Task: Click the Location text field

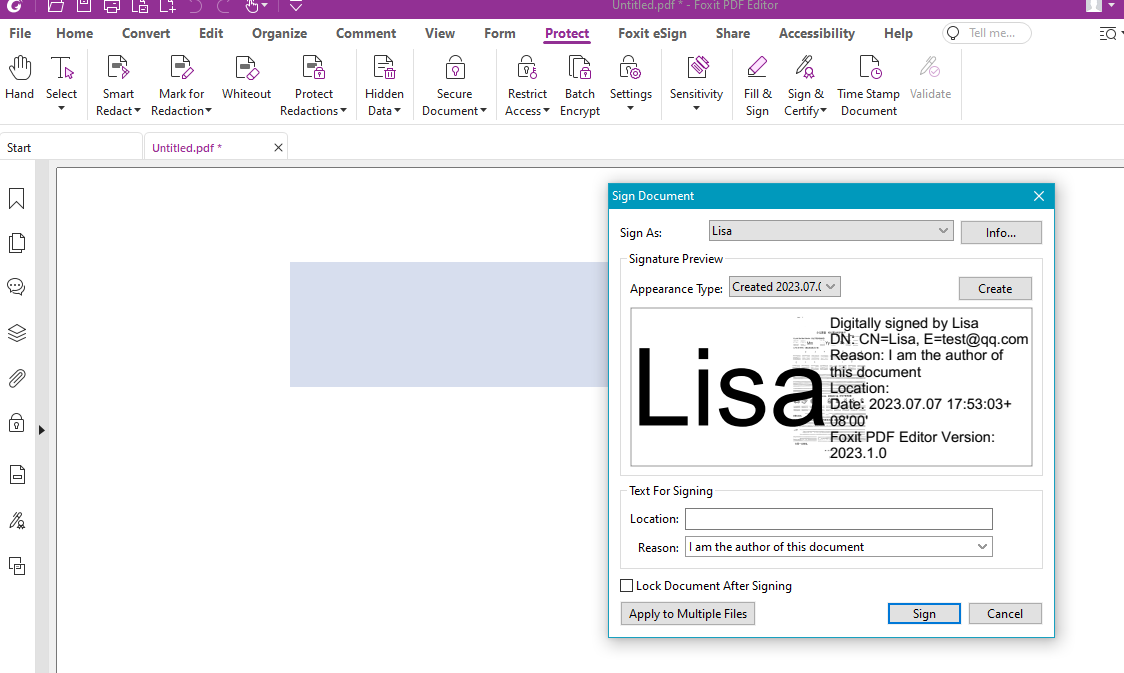Action: [x=839, y=519]
